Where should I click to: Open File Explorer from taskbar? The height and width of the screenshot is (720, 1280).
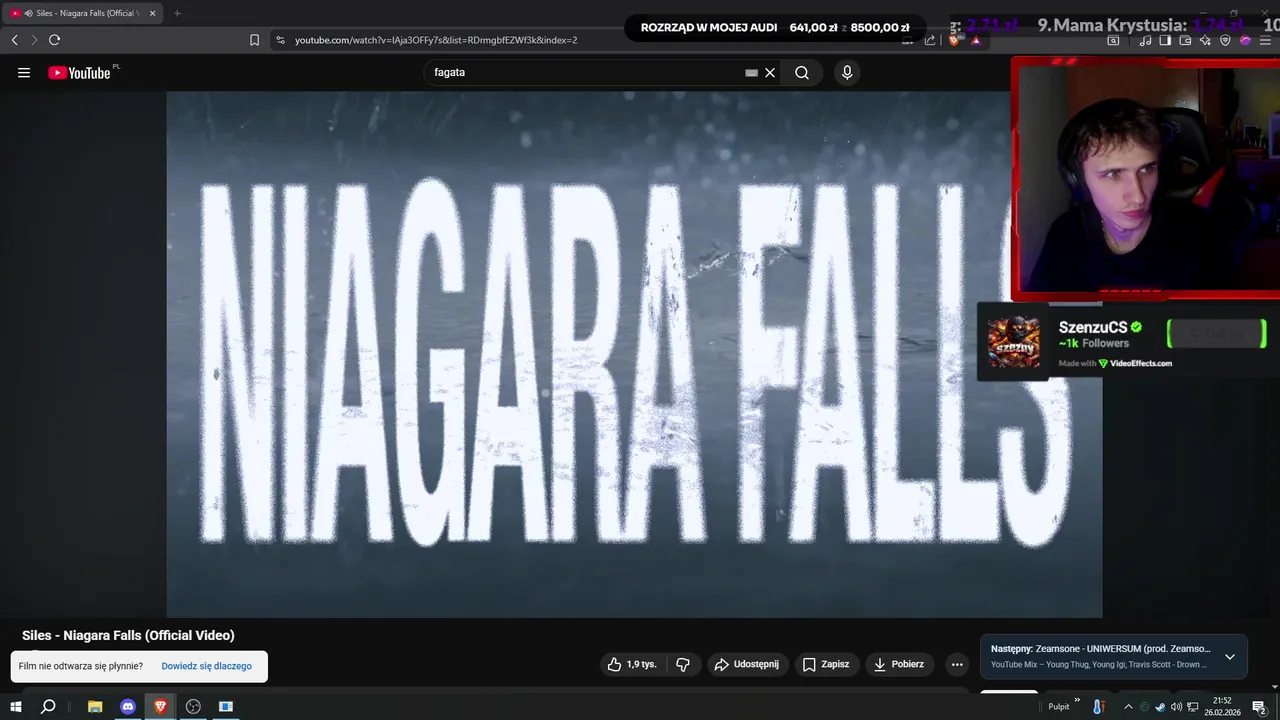[x=95, y=706]
